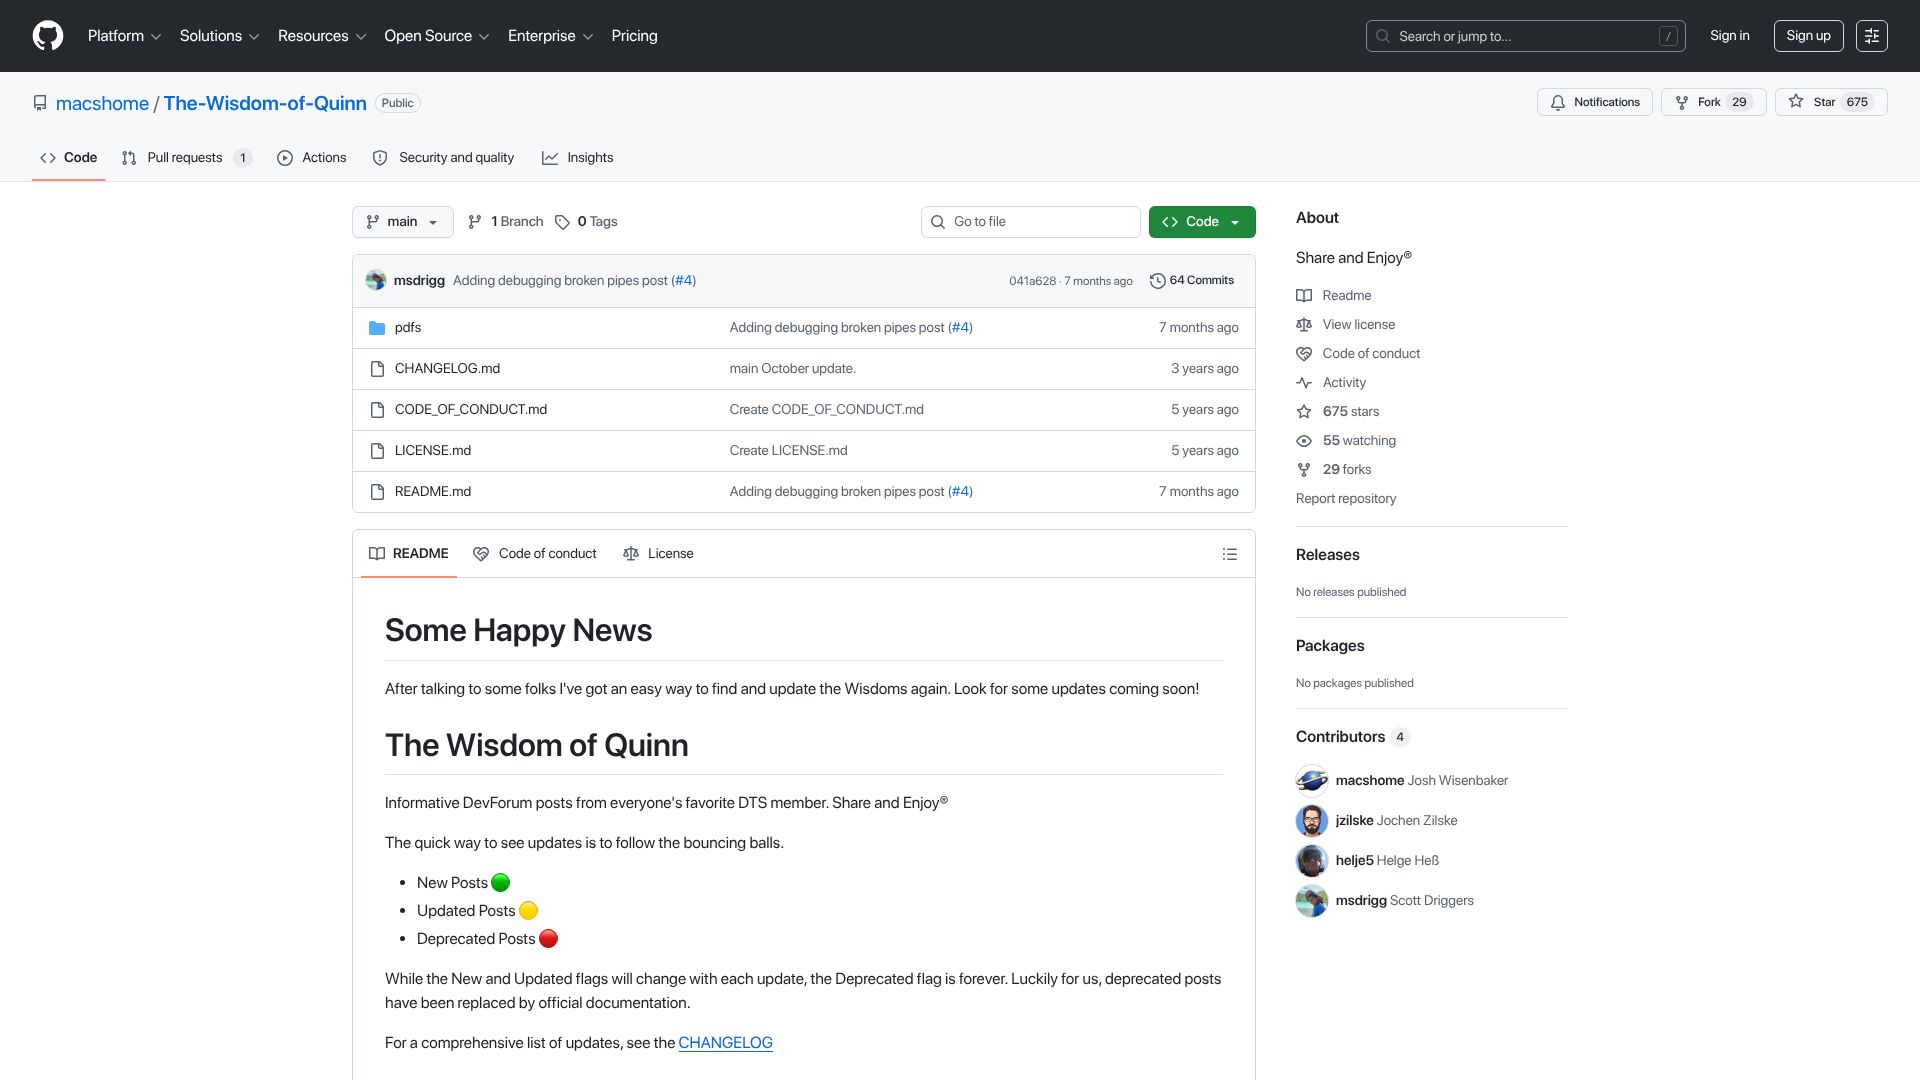Screen dimensions: 1920x1080
Task: Star the repository with Star button
Action: pyautogui.click(x=1831, y=102)
